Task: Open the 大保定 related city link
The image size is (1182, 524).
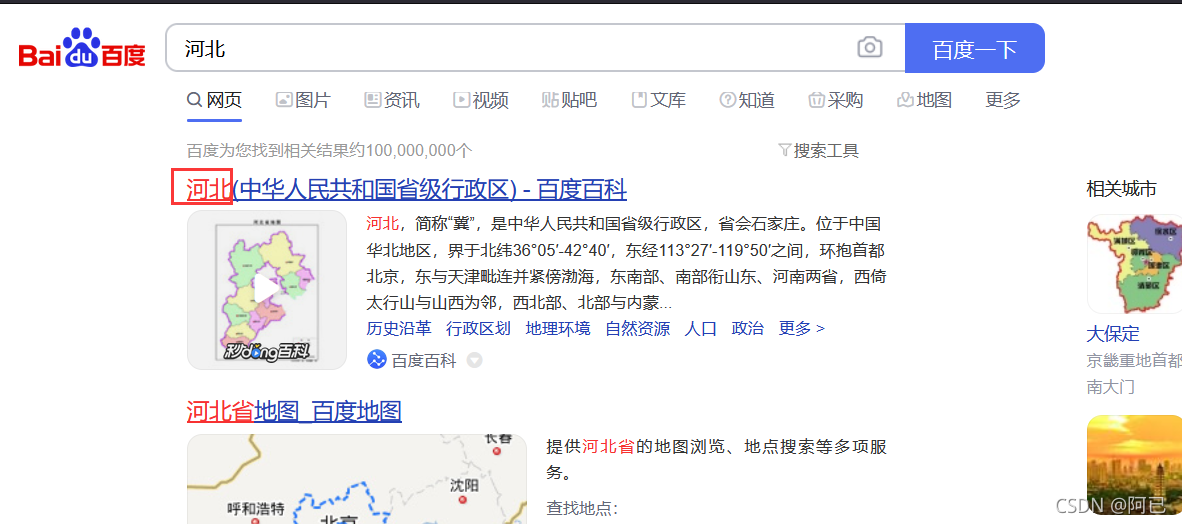Action: 1113,333
